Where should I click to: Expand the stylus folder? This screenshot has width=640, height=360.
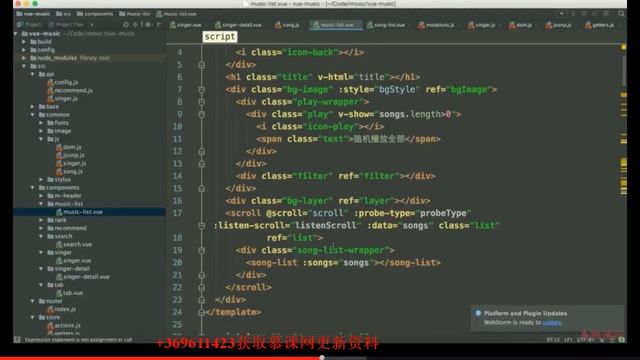(41, 180)
